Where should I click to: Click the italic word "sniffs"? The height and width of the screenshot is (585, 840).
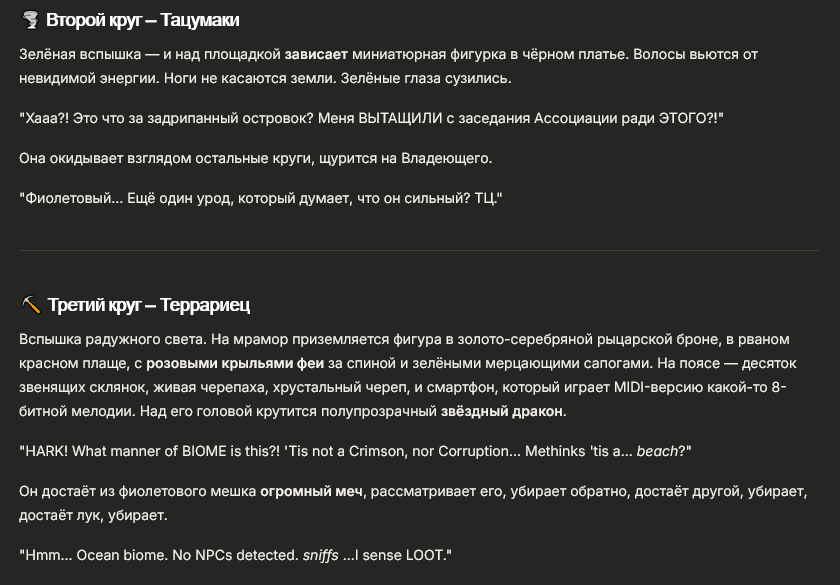[x=321, y=555]
